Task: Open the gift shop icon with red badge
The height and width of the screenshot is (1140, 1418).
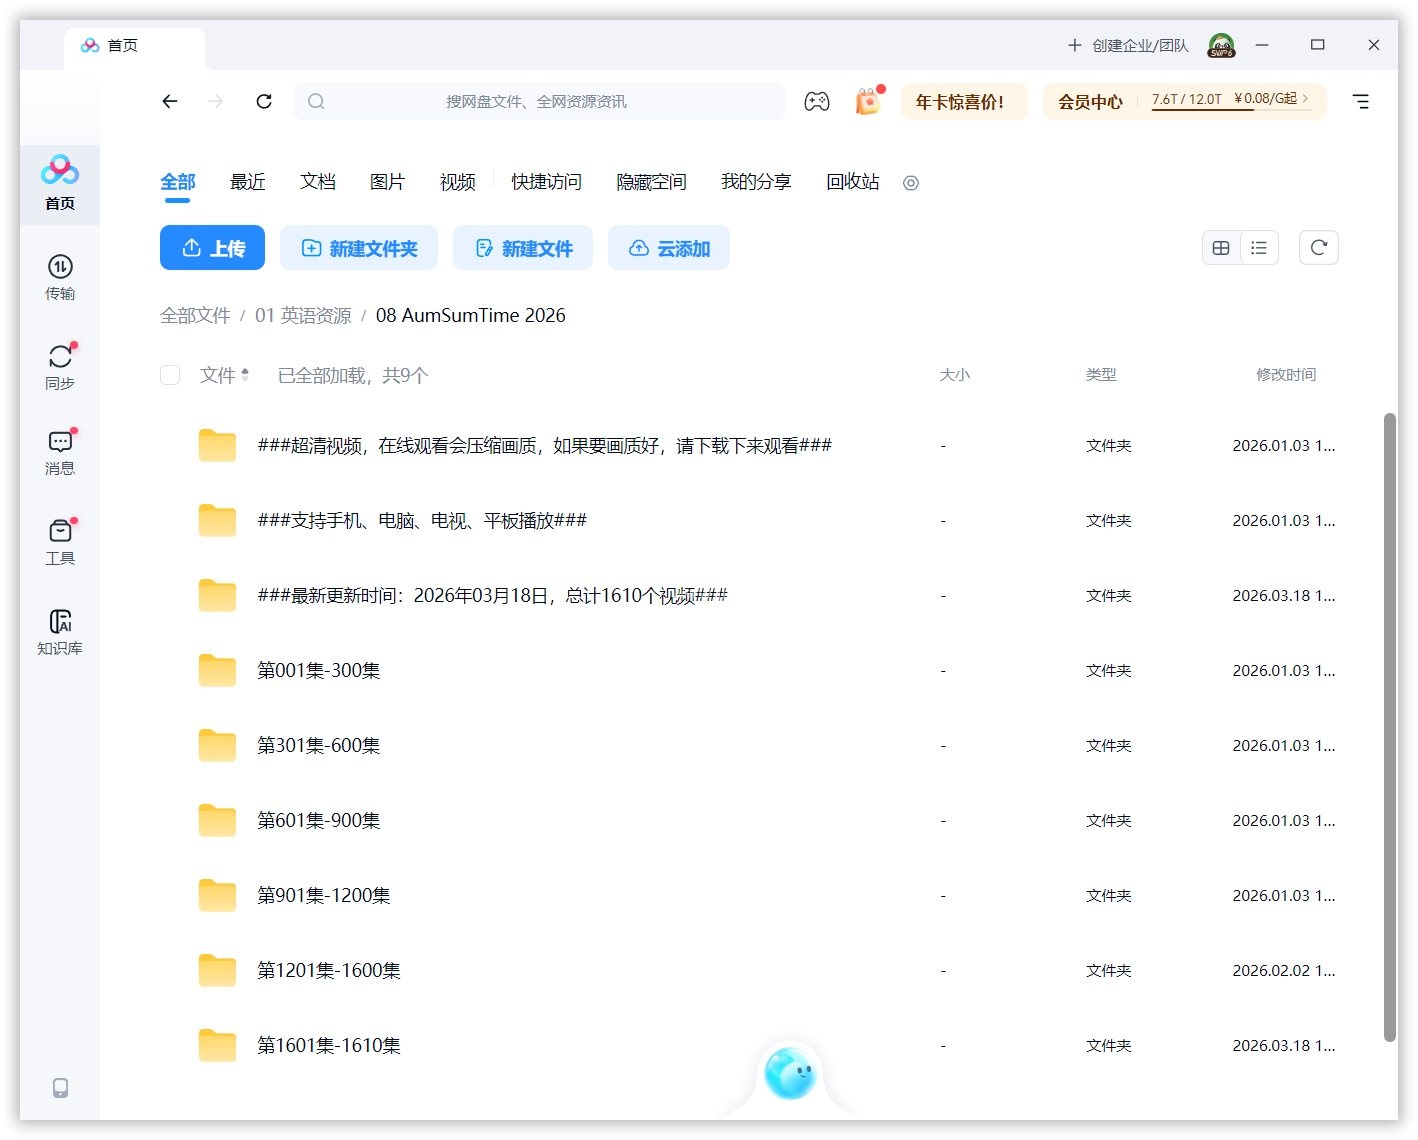Action: (x=866, y=101)
